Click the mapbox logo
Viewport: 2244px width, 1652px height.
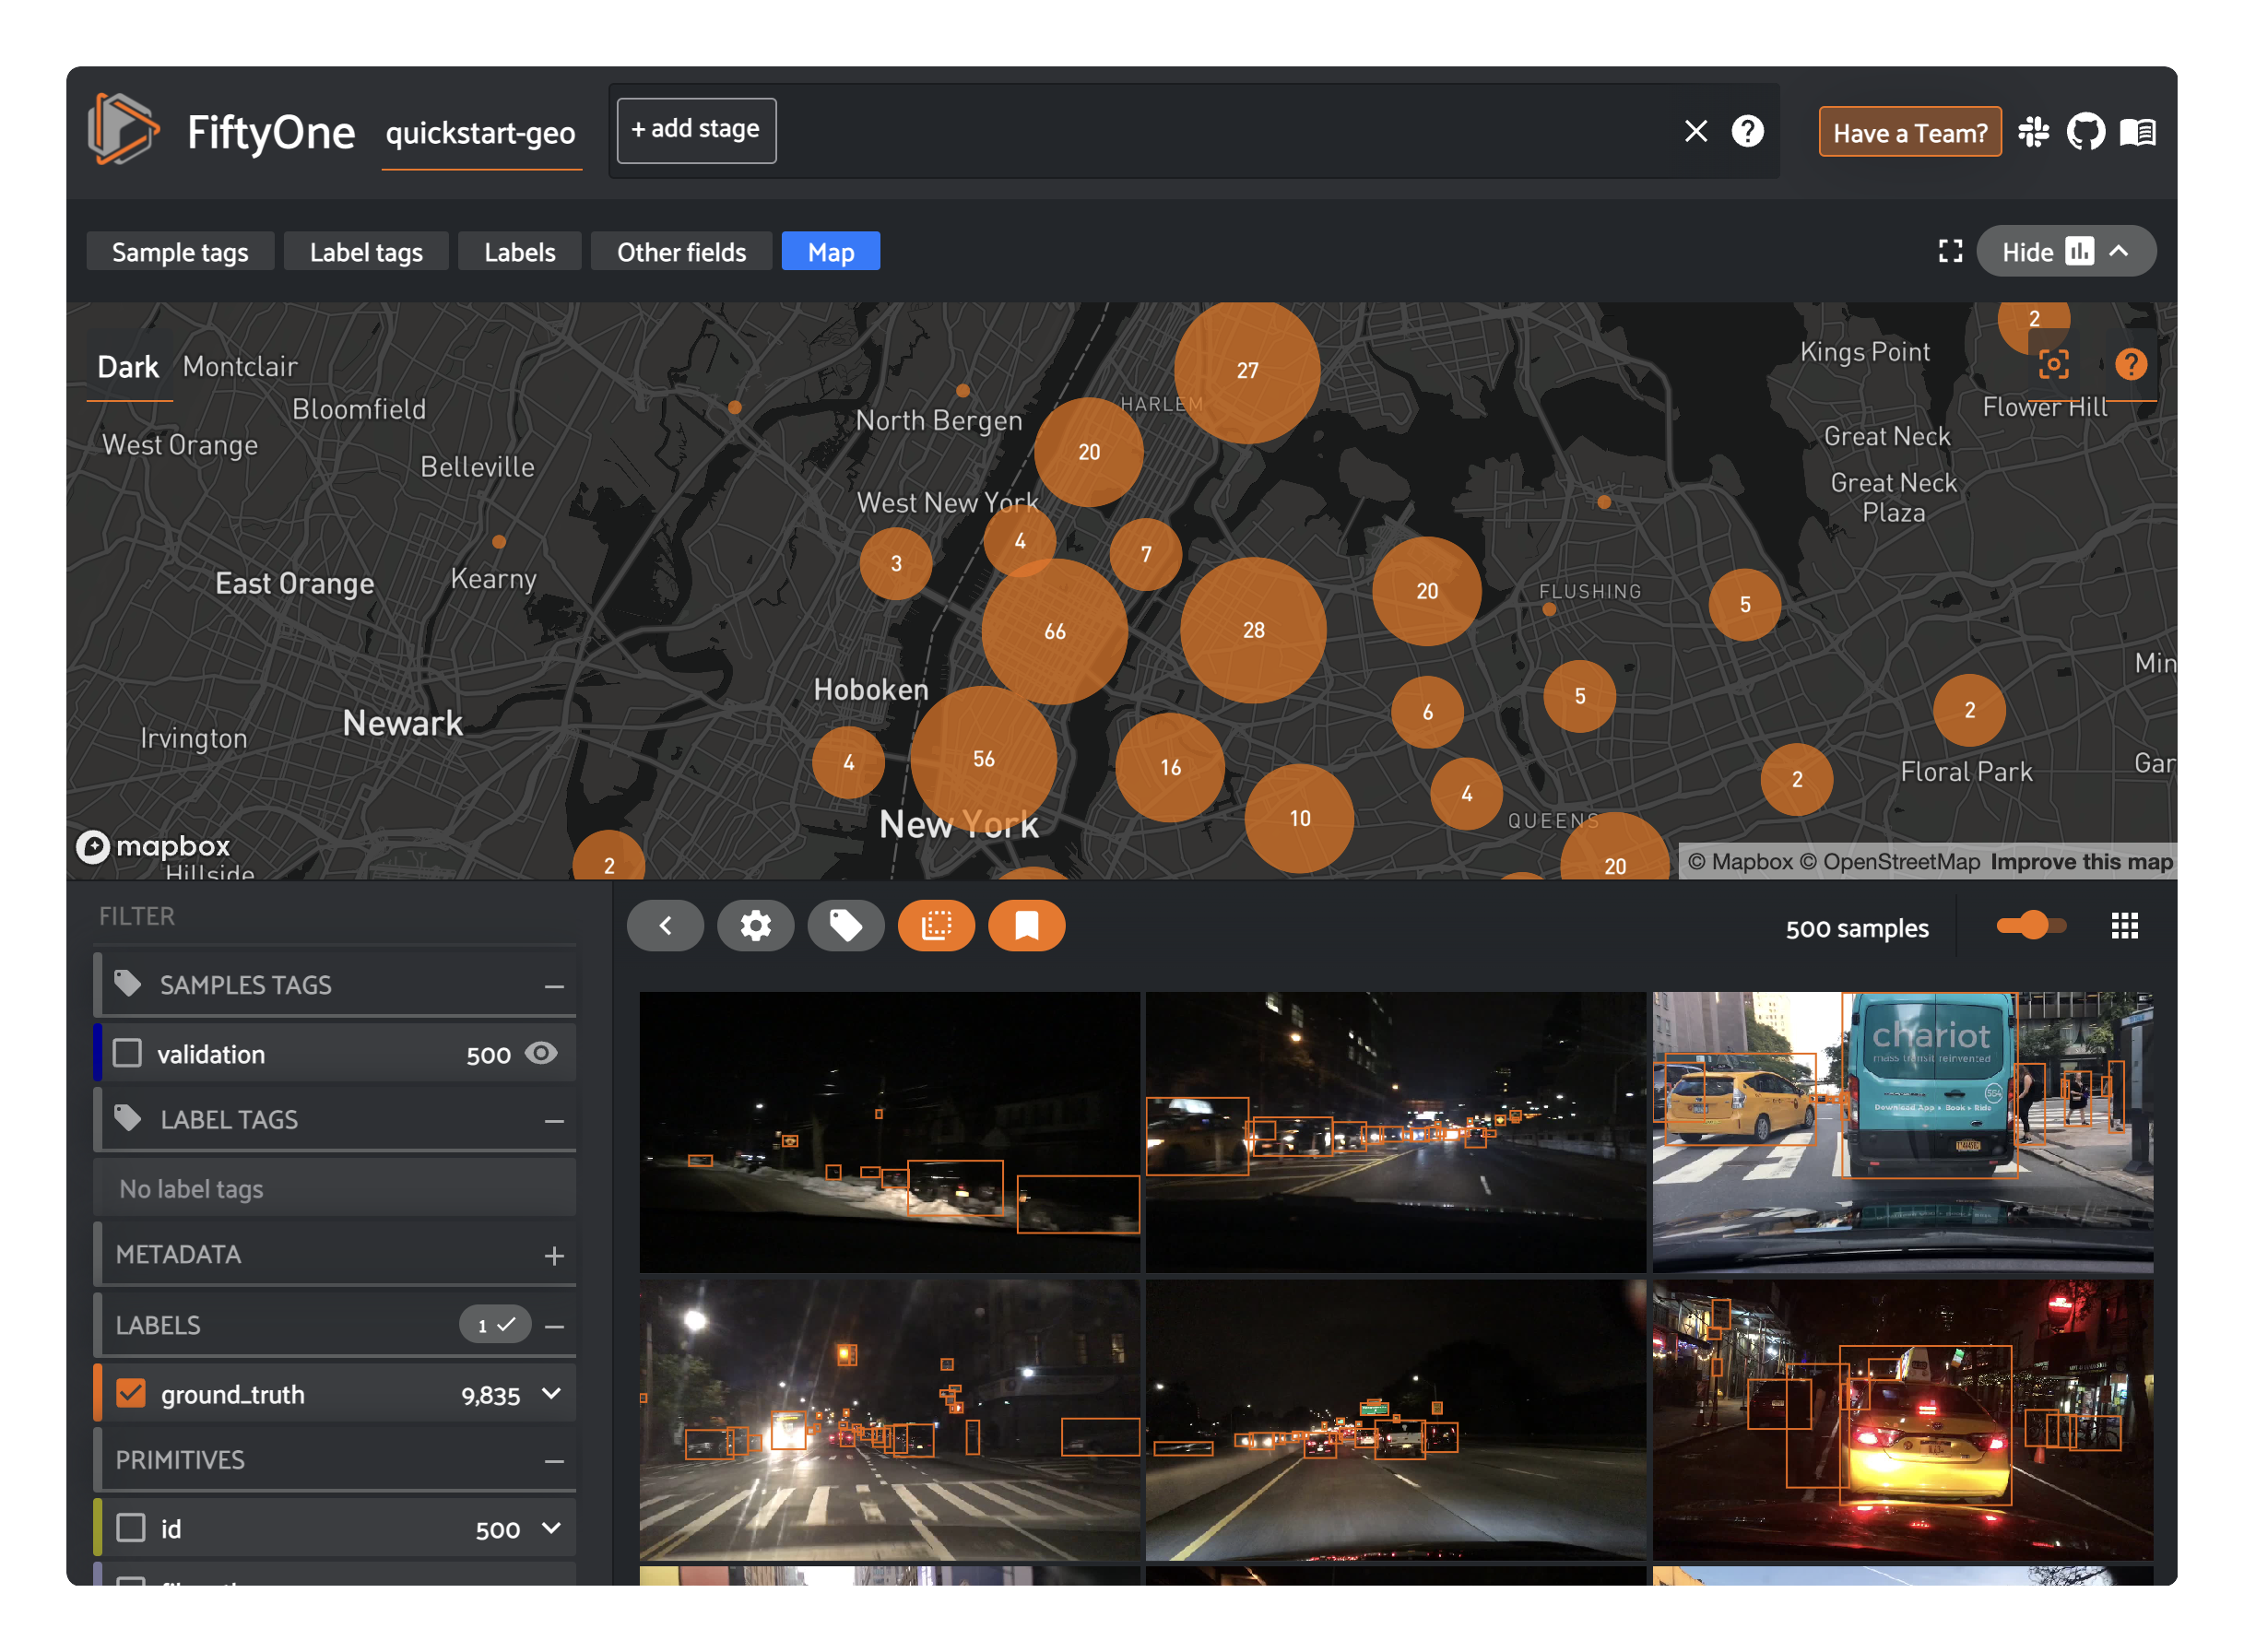point(154,846)
